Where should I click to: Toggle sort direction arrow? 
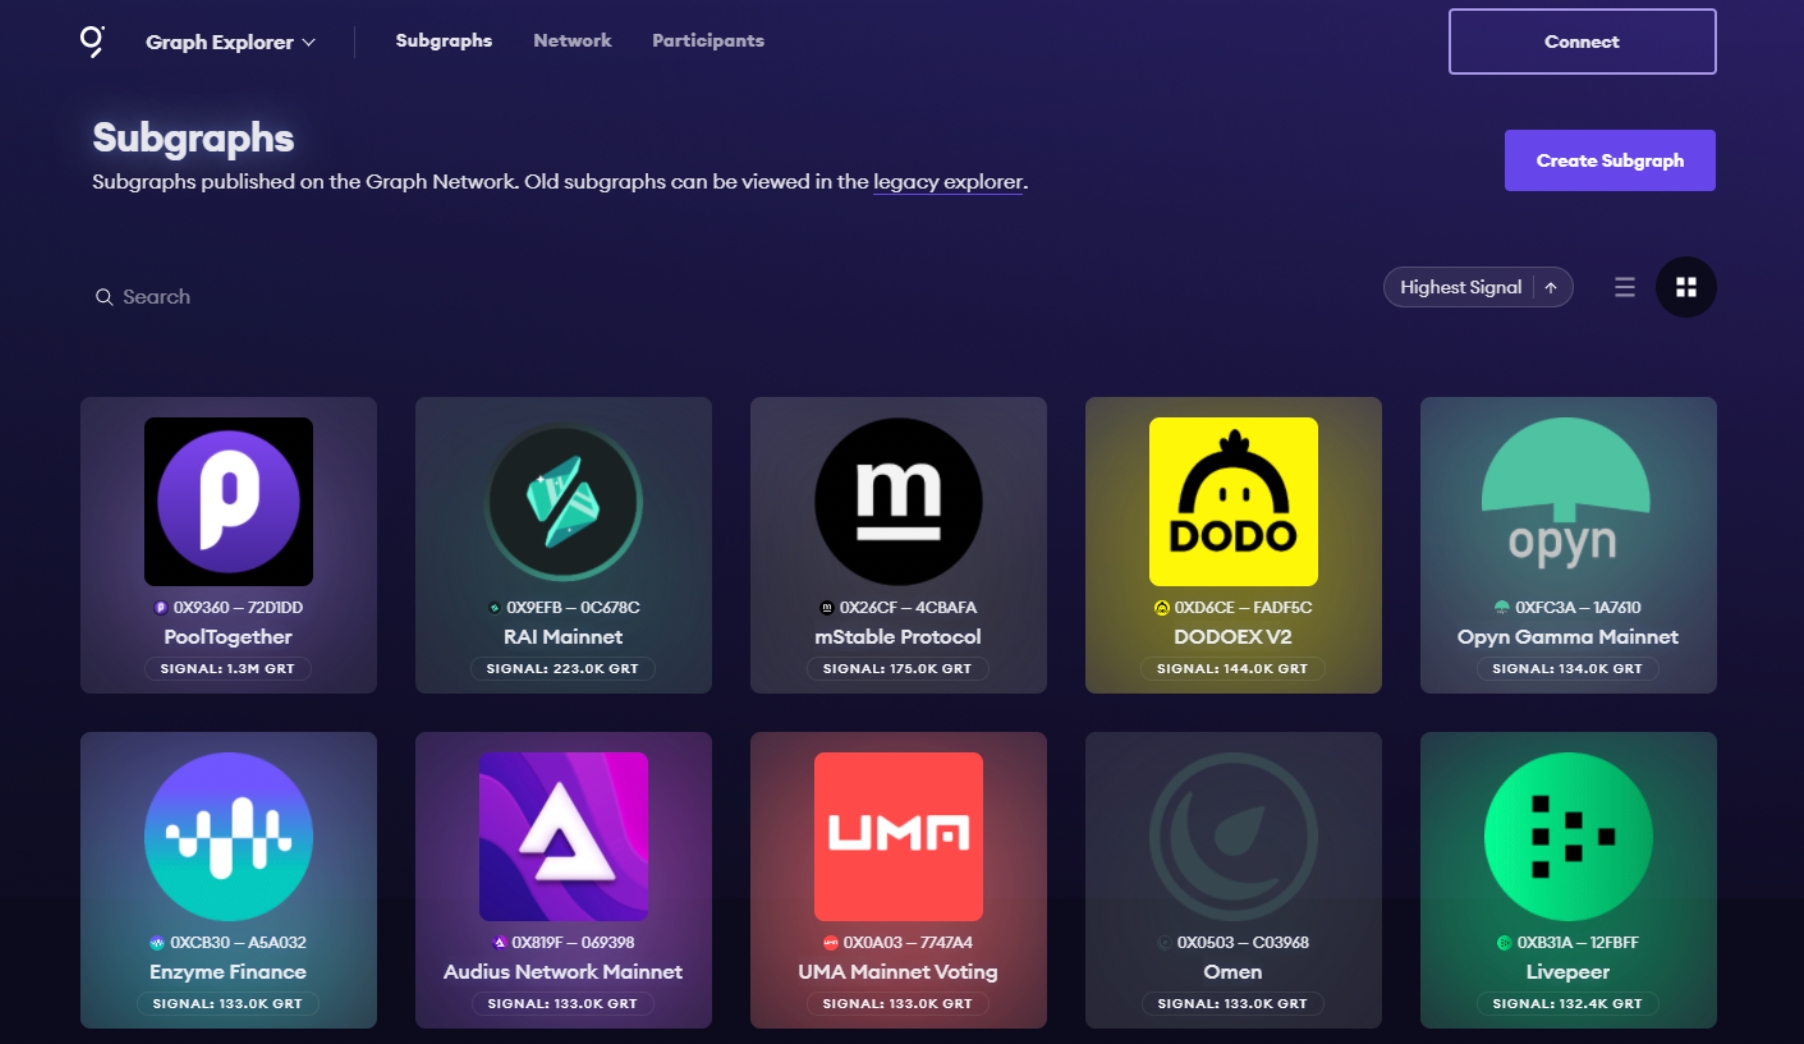(1551, 288)
